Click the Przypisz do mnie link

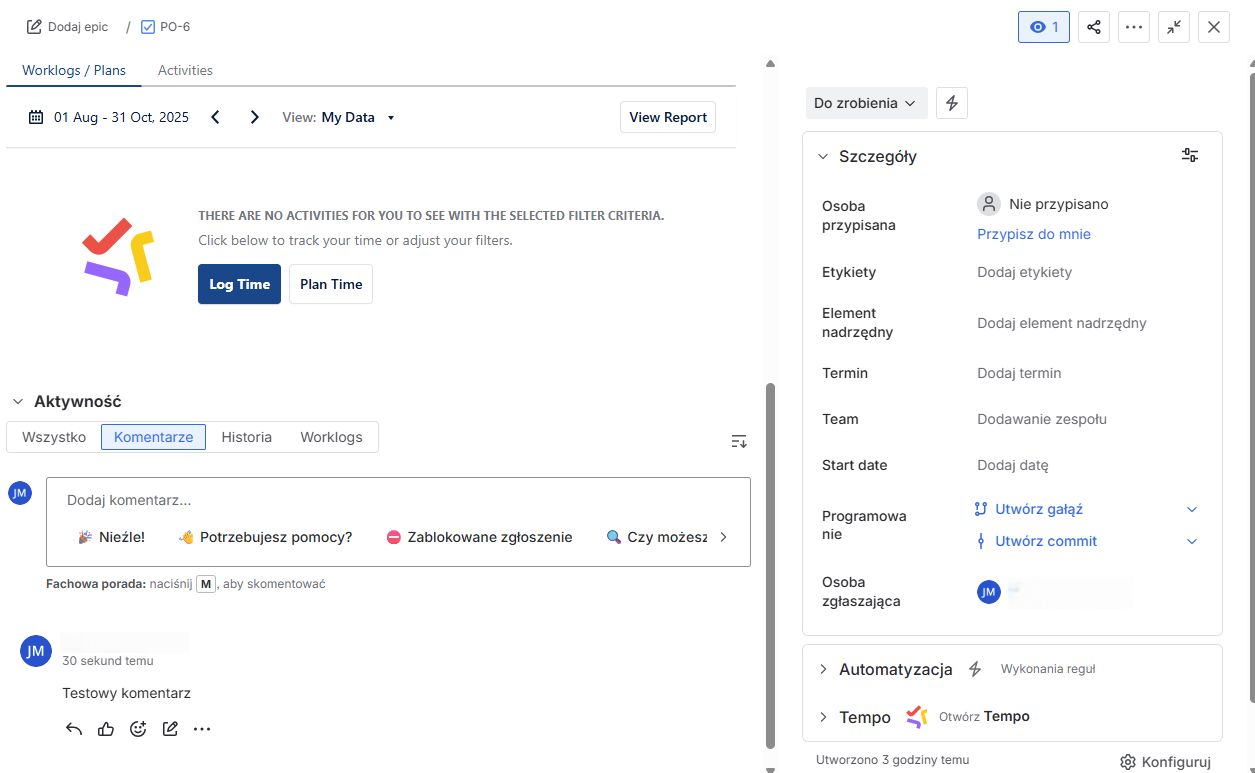[x=1033, y=234]
